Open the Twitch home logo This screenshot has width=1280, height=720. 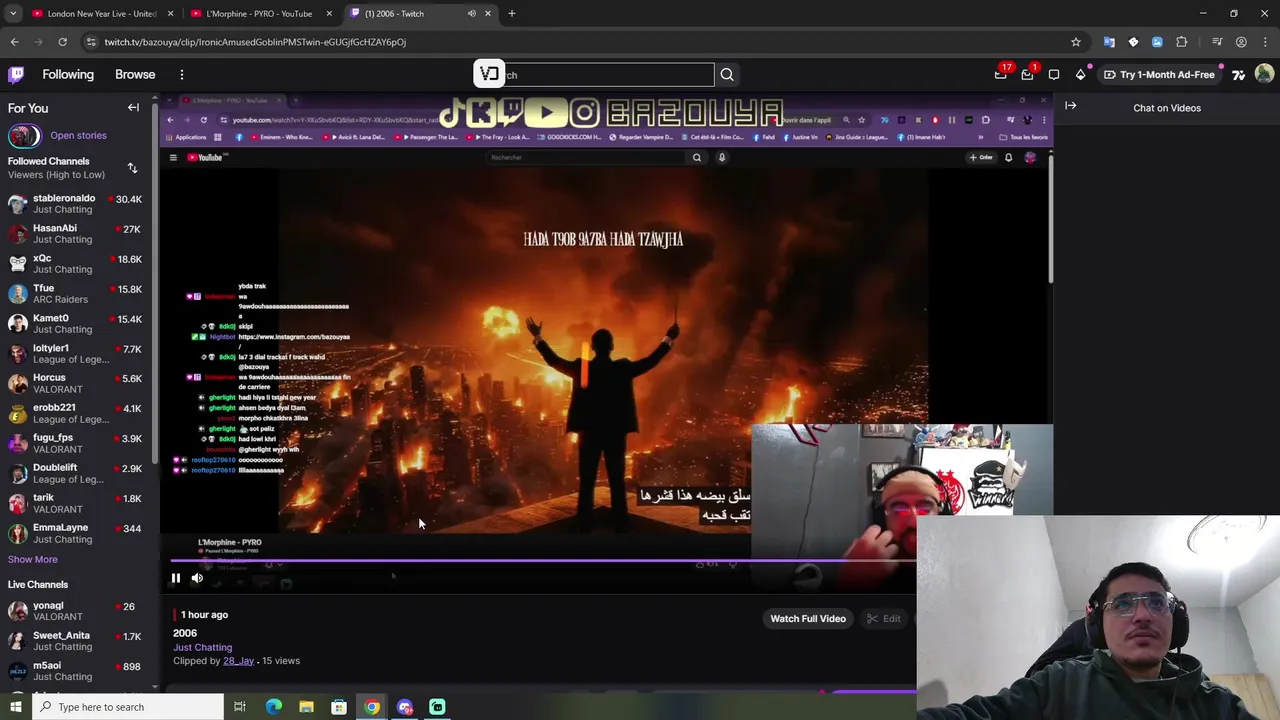(x=16, y=74)
